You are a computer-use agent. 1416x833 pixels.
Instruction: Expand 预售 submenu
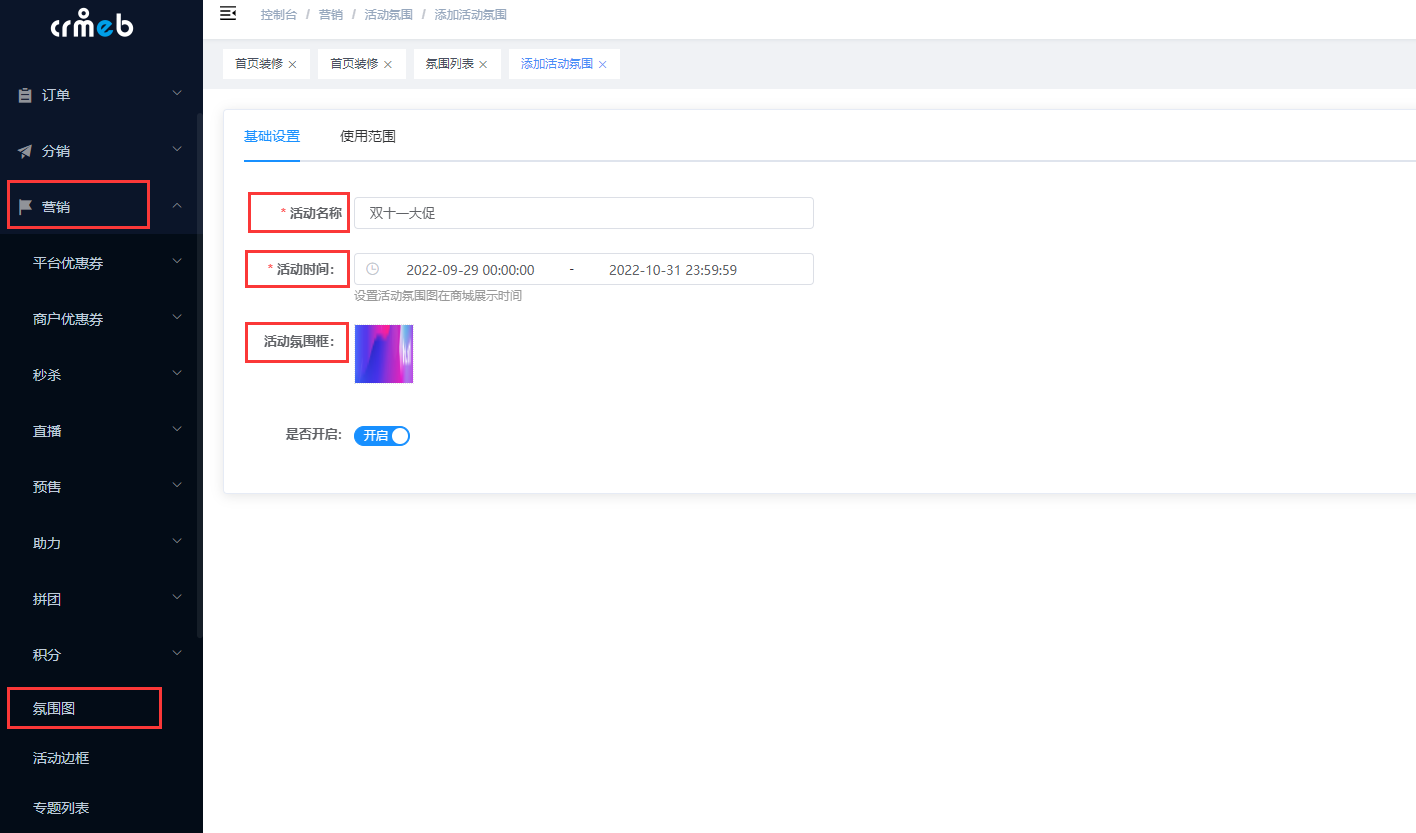[177, 485]
